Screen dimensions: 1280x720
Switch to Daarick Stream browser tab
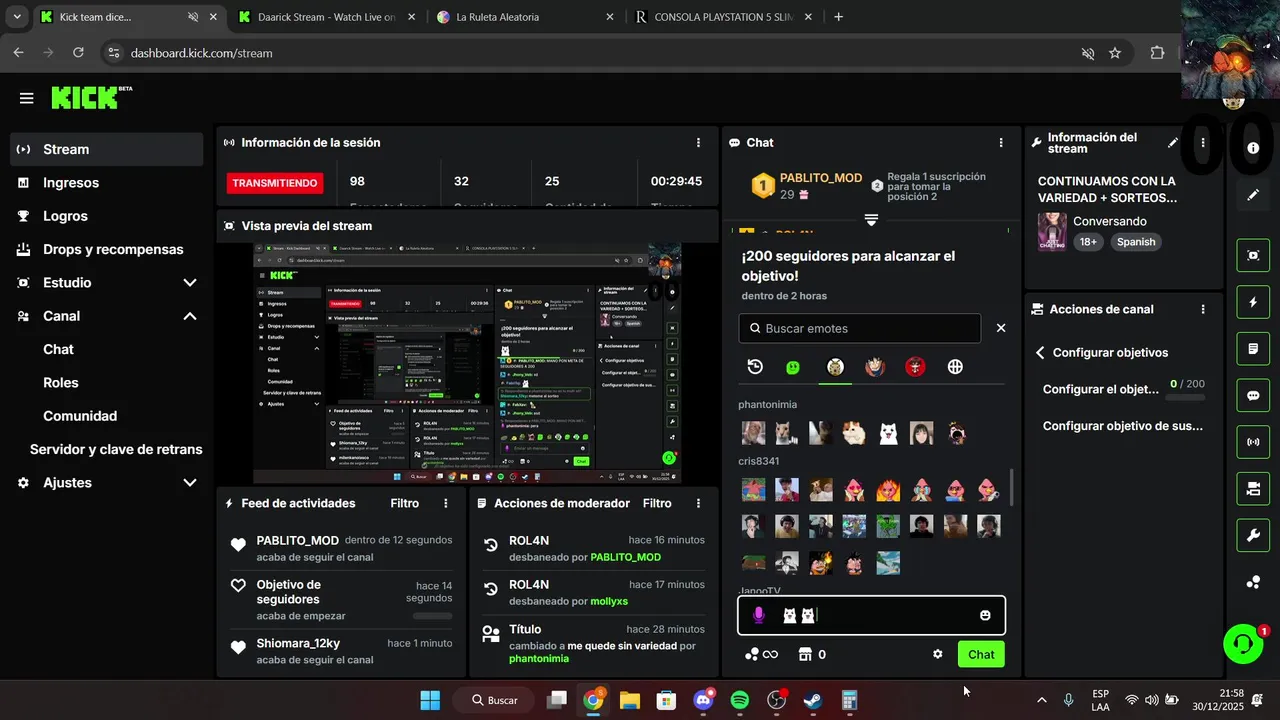click(326, 17)
